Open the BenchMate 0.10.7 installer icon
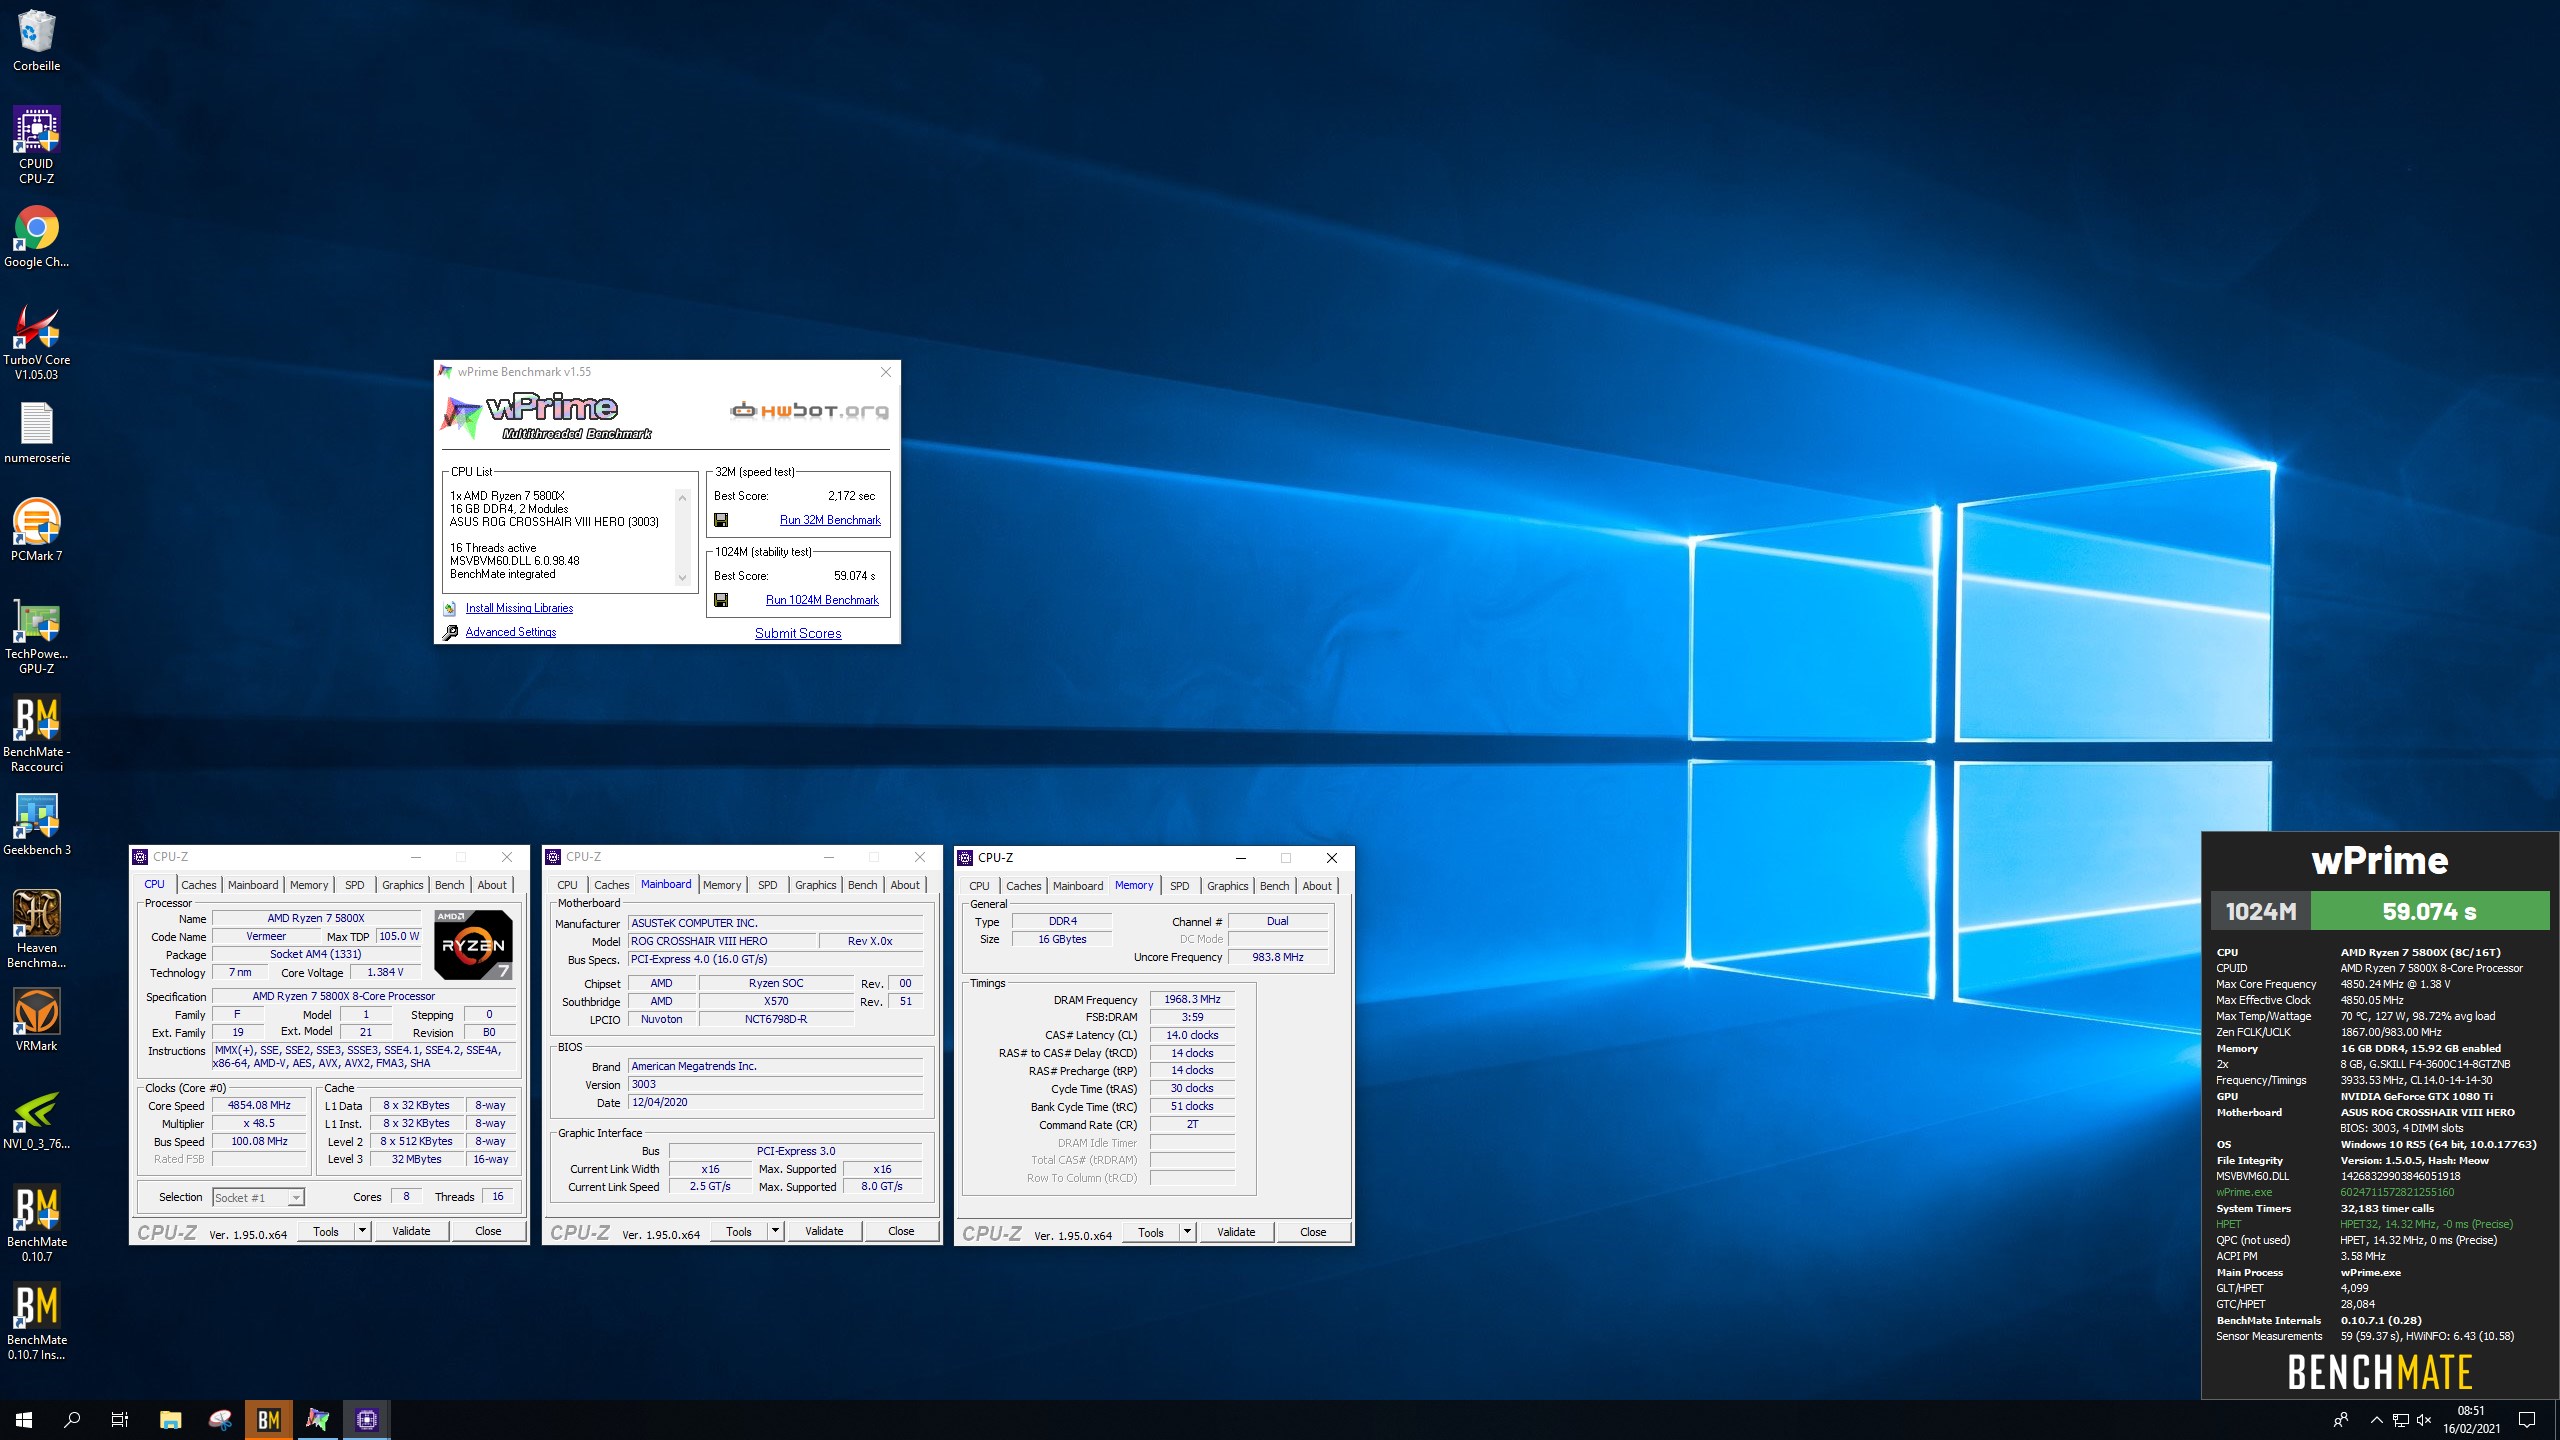This screenshot has height=1440, width=2560. 36,1321
